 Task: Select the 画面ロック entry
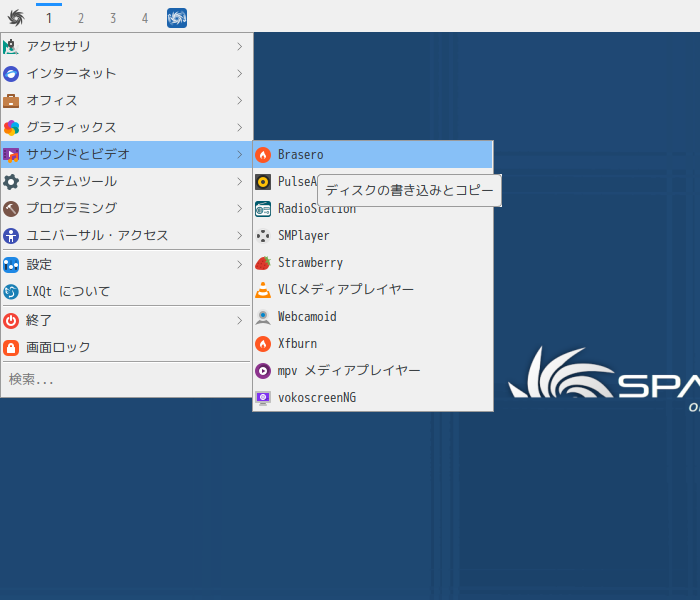[x=127, y=348]
